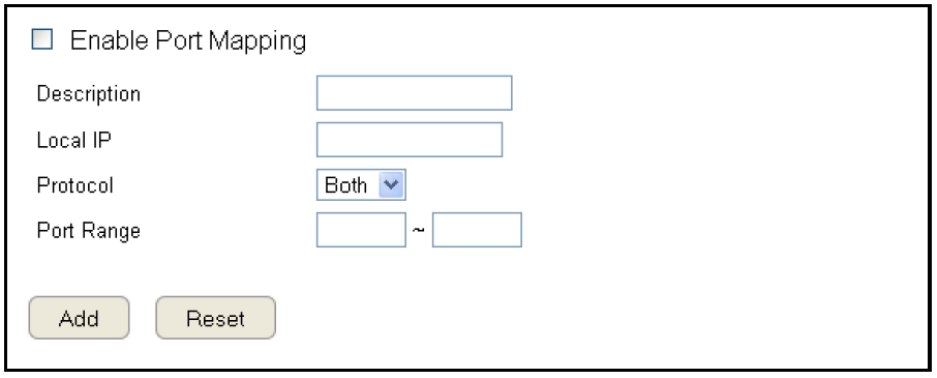The height and width of the screenshot is (378, 937).
Task: Place cursor in field left of tilde
Action: click(x=361, y=230)
